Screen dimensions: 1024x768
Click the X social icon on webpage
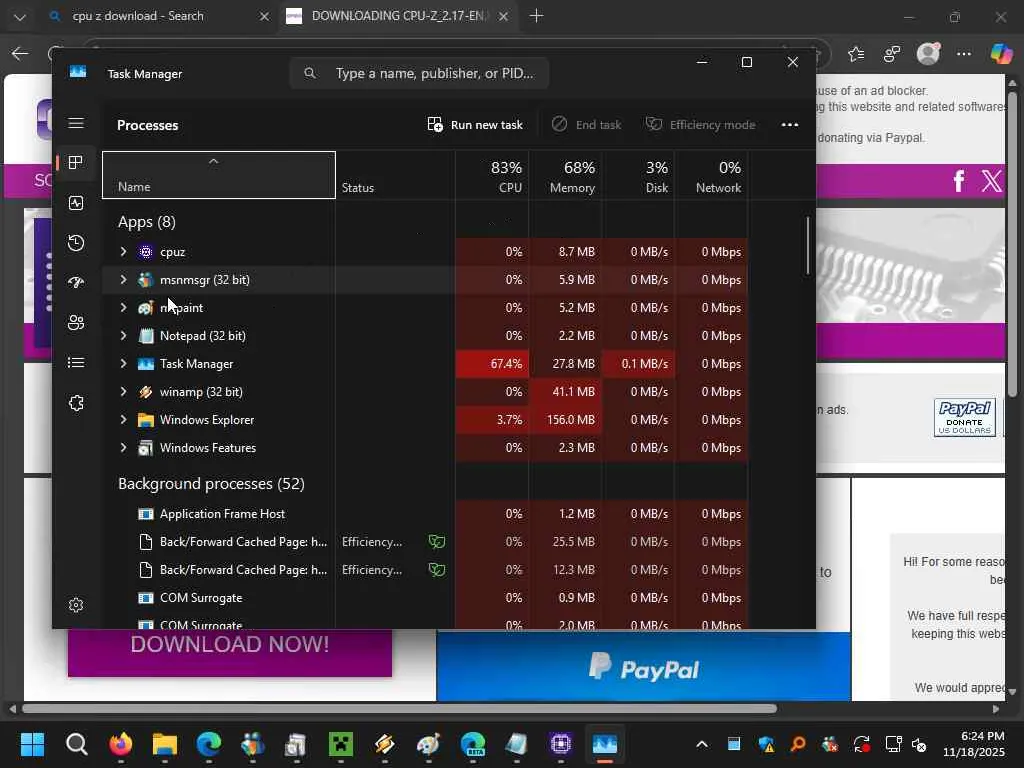pyautogui.click(x=991, y=180)
